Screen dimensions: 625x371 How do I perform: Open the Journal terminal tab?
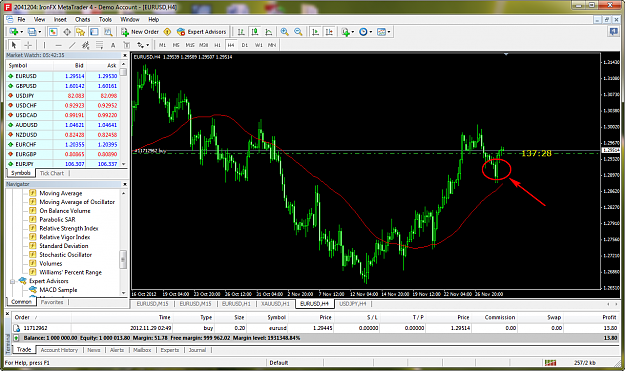point(197,350)
